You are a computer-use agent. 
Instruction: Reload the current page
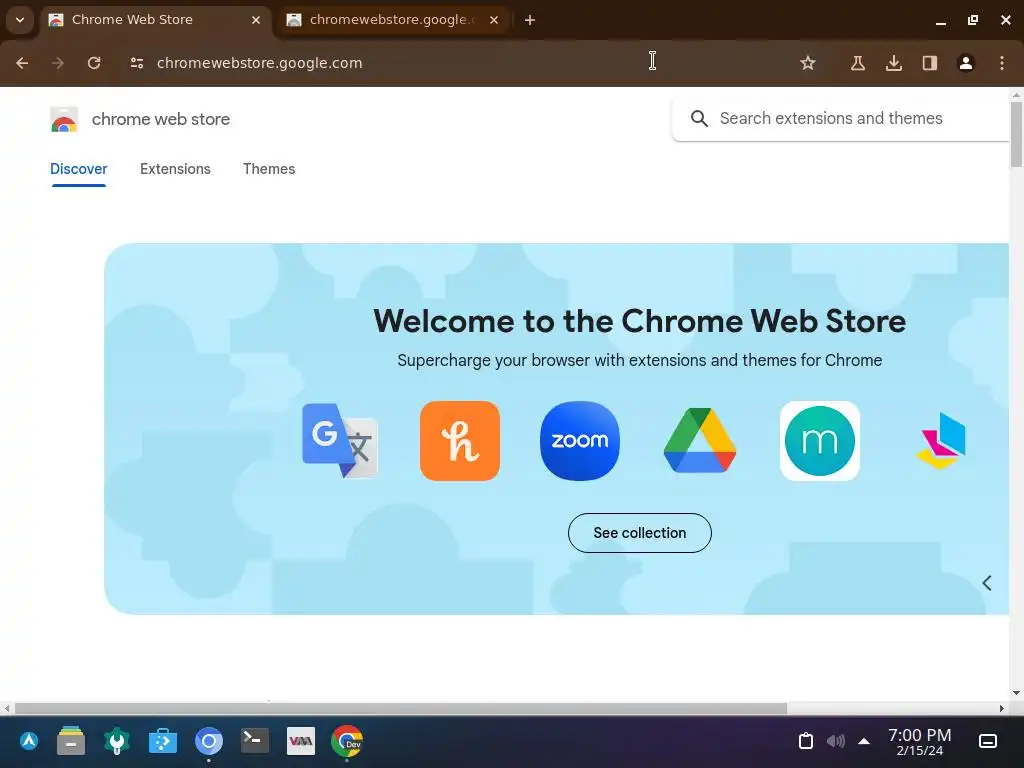point(94,63)
